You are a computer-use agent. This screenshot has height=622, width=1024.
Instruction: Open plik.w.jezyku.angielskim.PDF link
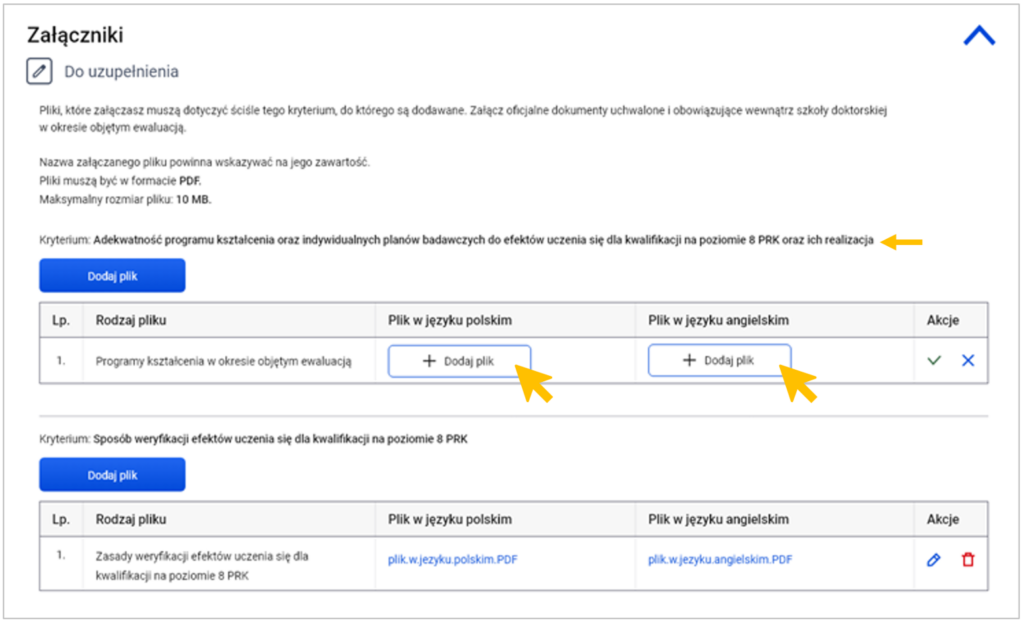[720, 559]
